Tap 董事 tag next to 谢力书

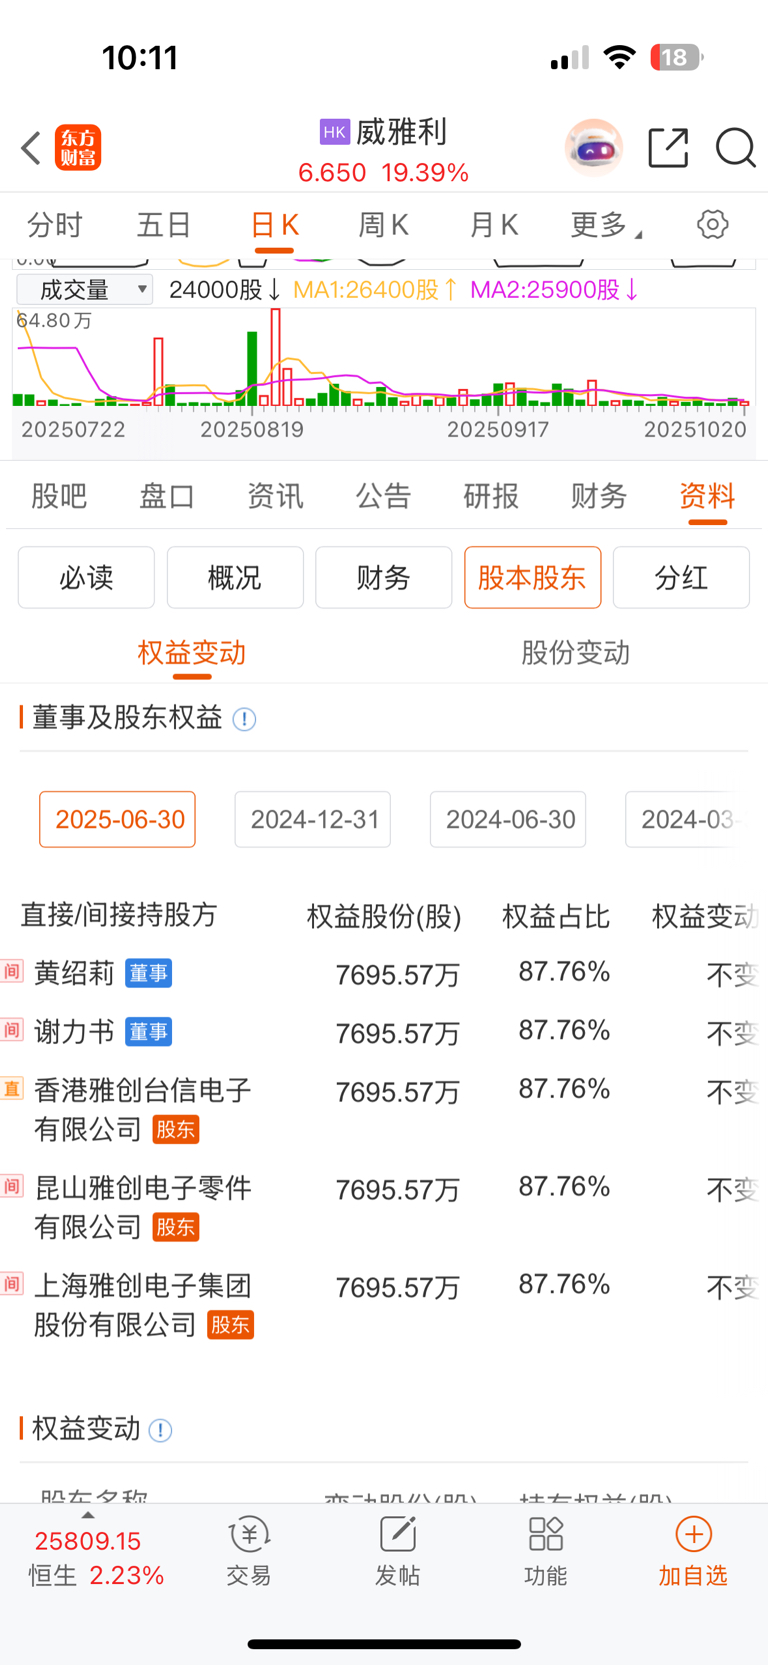tap(148, 1032)
